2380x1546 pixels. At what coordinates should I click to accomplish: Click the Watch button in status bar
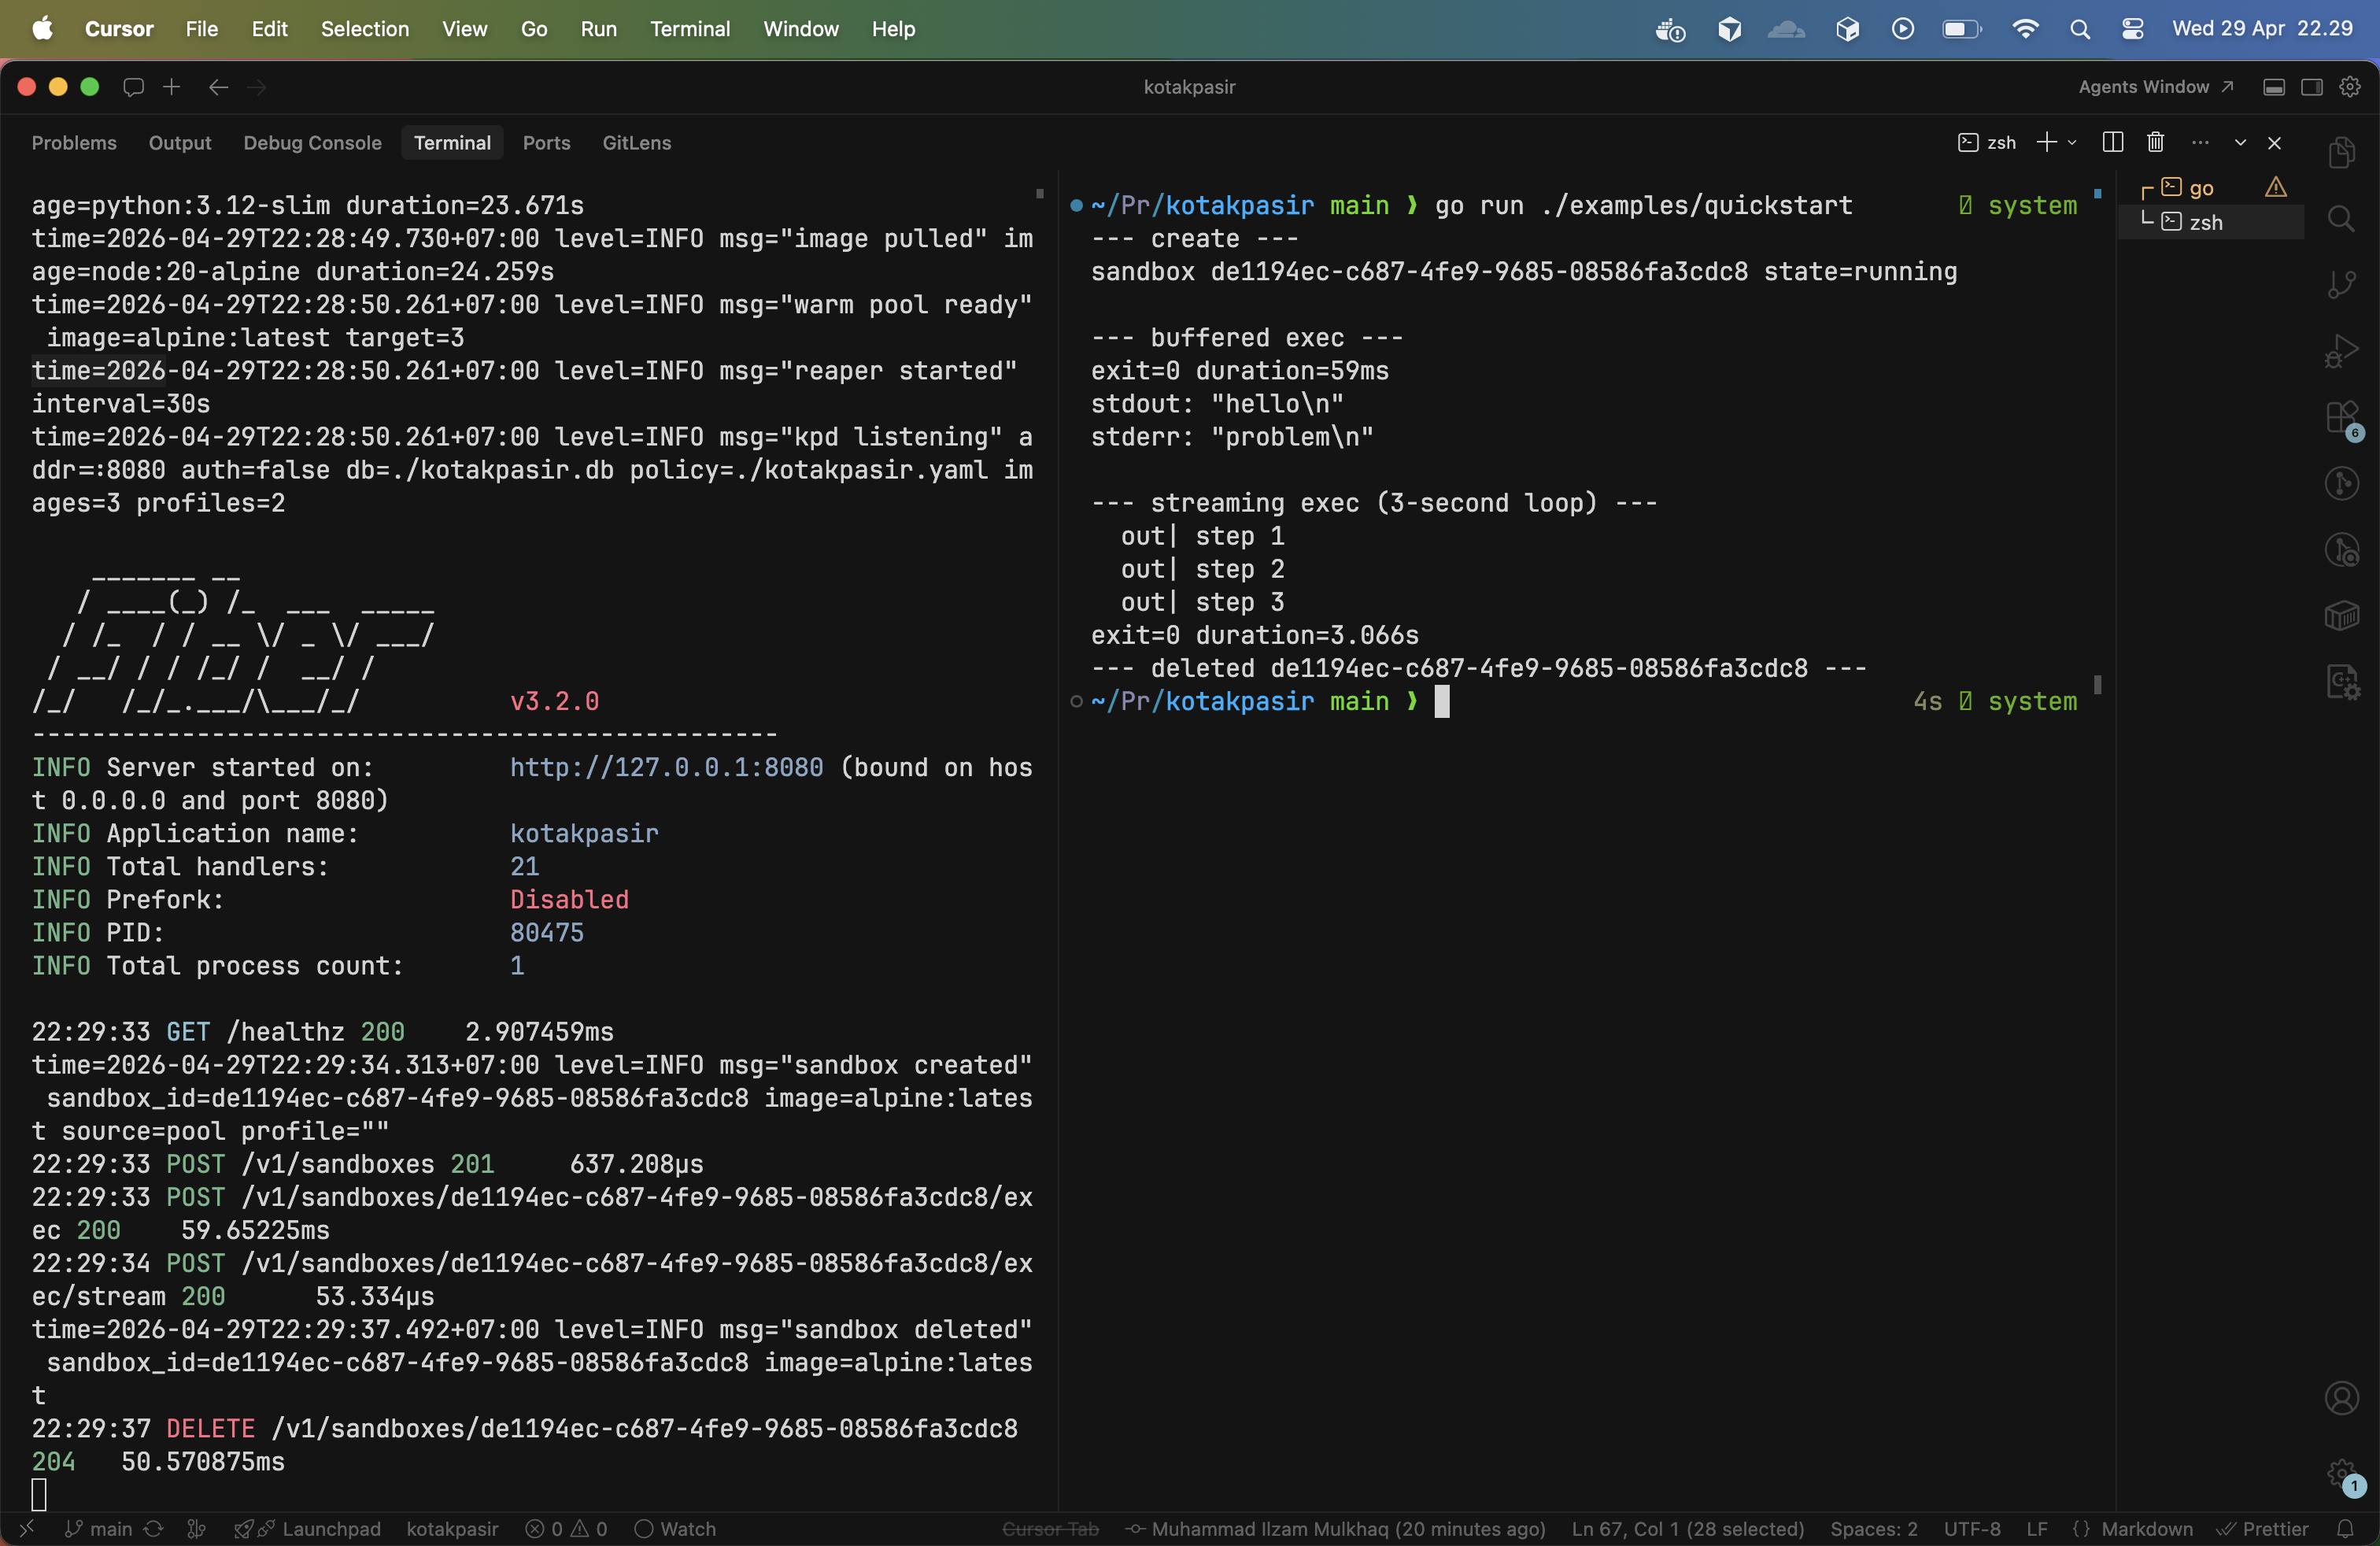pyautogui.click(x=676, y=1528)
